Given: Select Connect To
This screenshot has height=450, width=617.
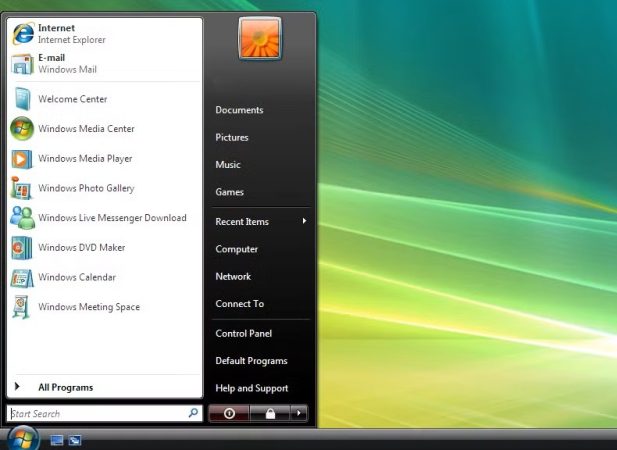Looking at the screenshot, I should [240, 304].
